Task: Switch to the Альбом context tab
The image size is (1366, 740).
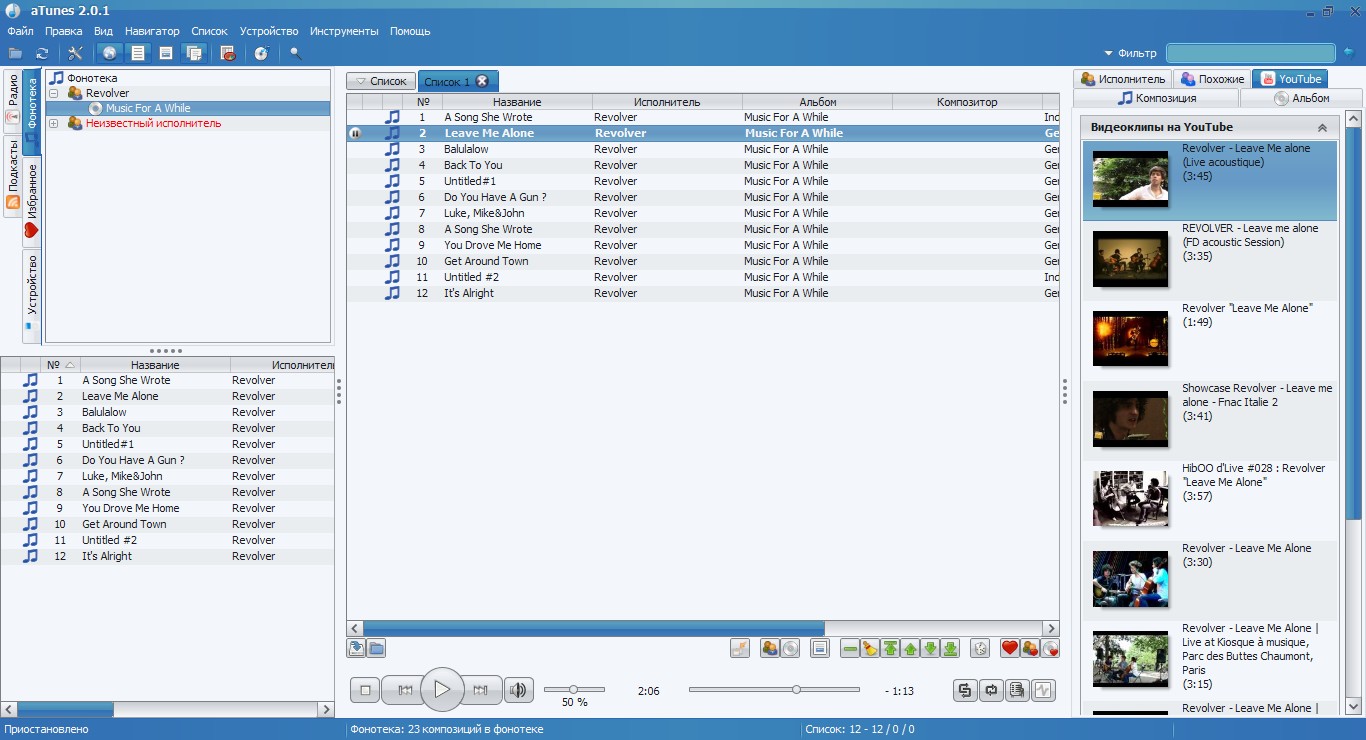Action: point(1301,98)
